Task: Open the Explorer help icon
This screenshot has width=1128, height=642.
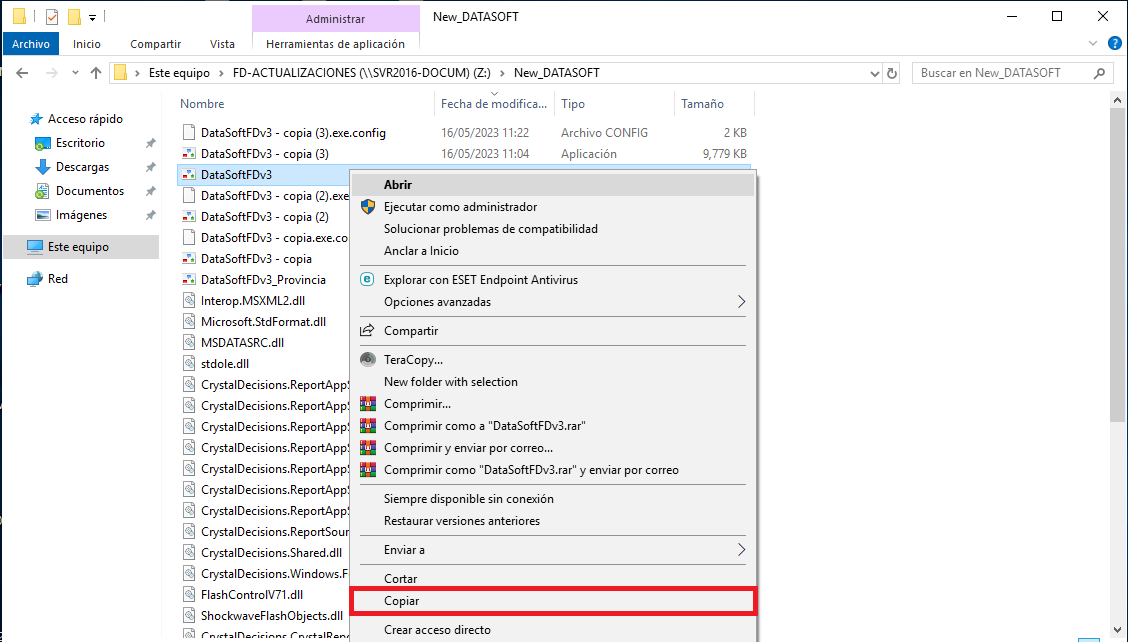Action: (x=1114, y=43)
